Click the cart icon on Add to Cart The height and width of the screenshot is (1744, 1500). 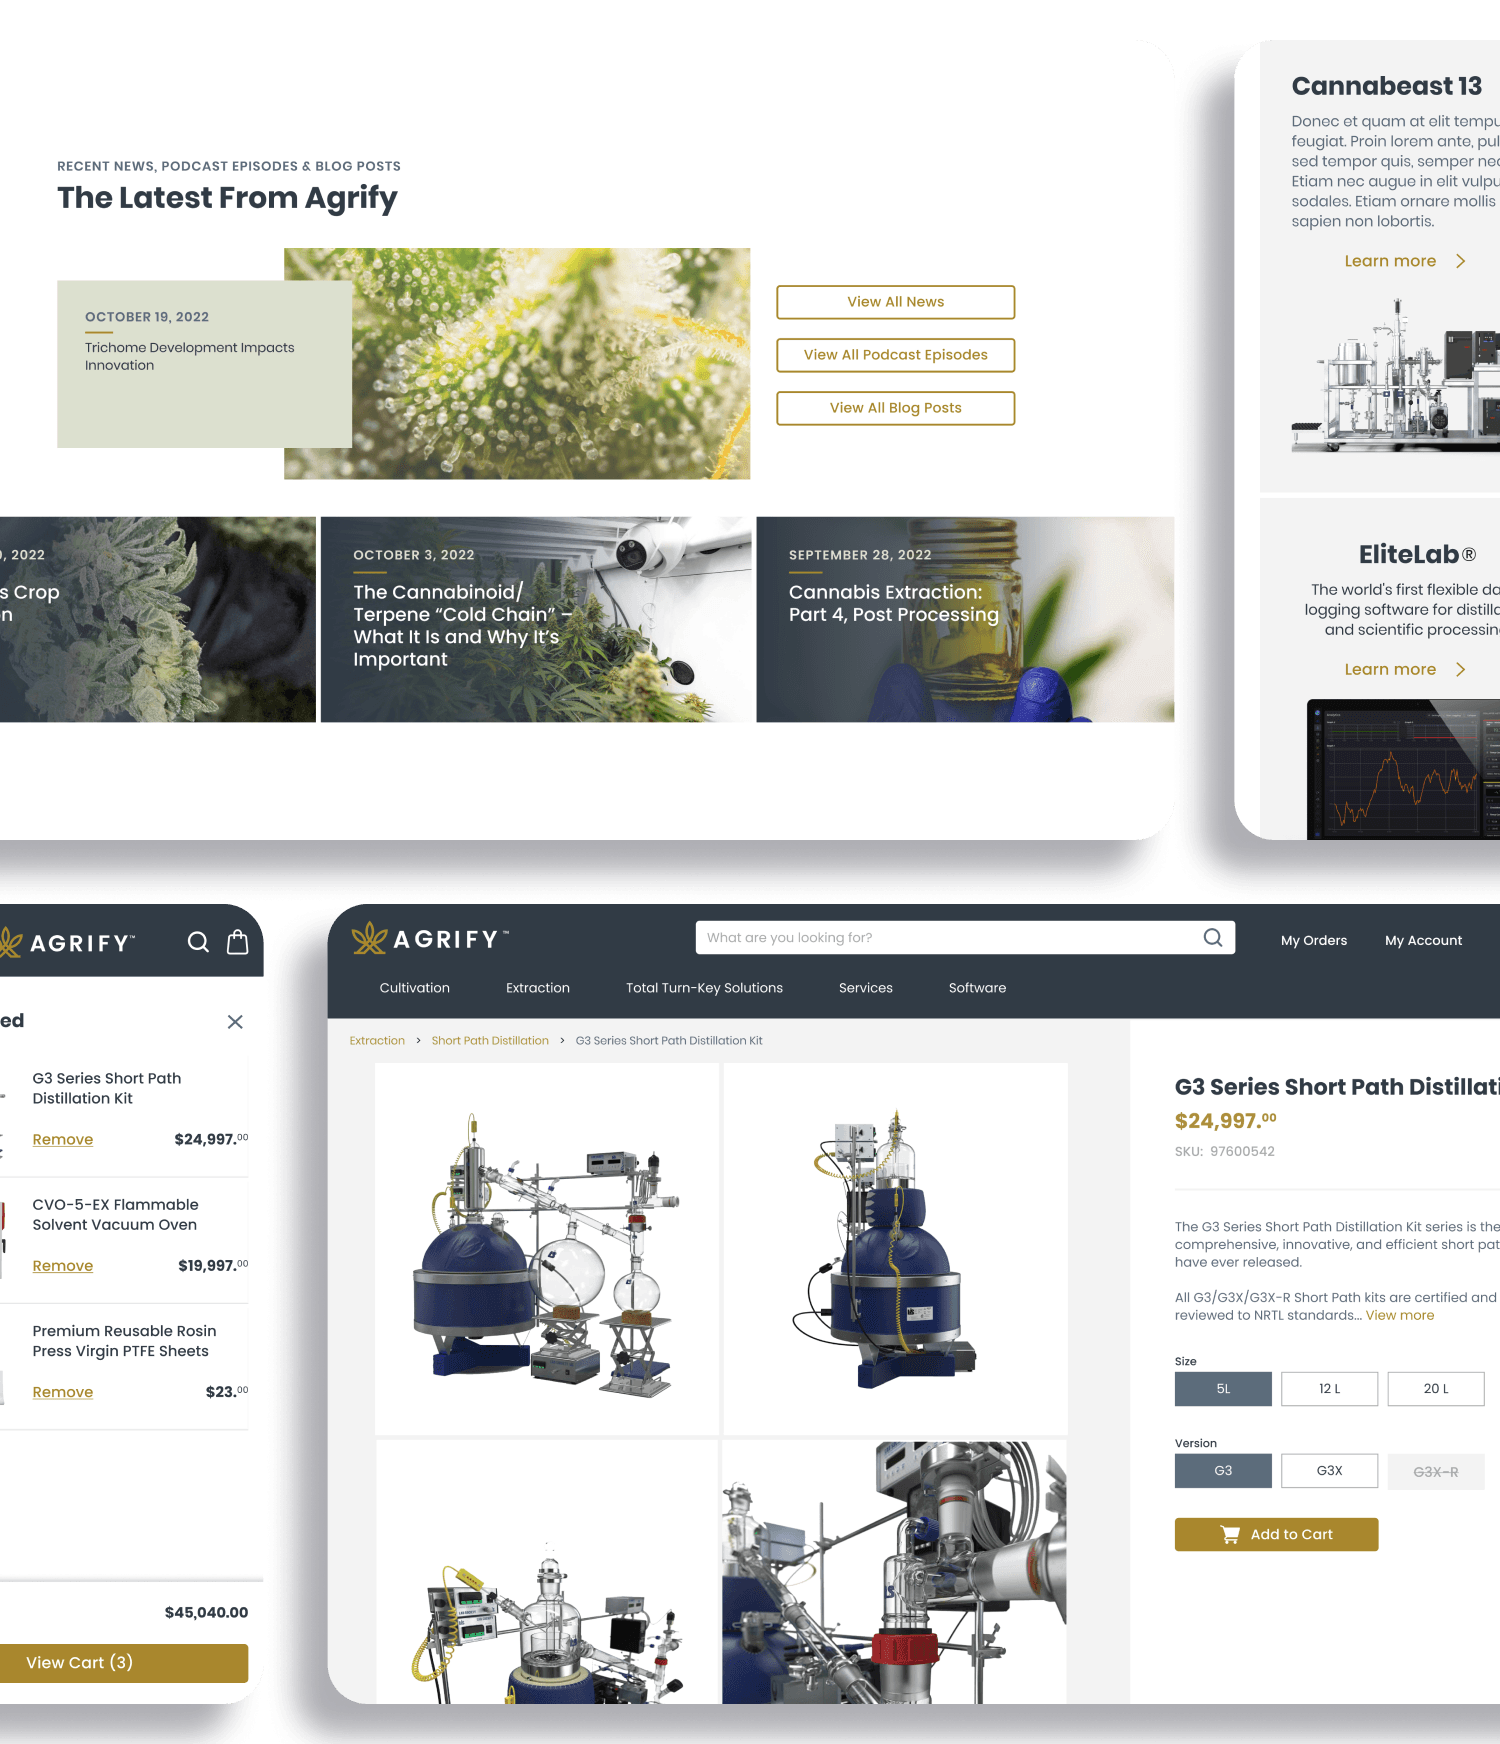1230,1534
